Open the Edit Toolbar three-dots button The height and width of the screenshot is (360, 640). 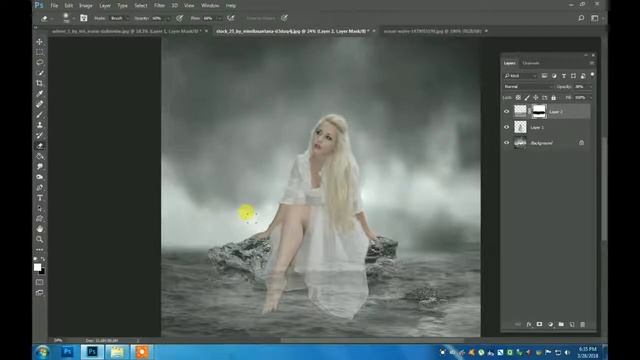40,250
